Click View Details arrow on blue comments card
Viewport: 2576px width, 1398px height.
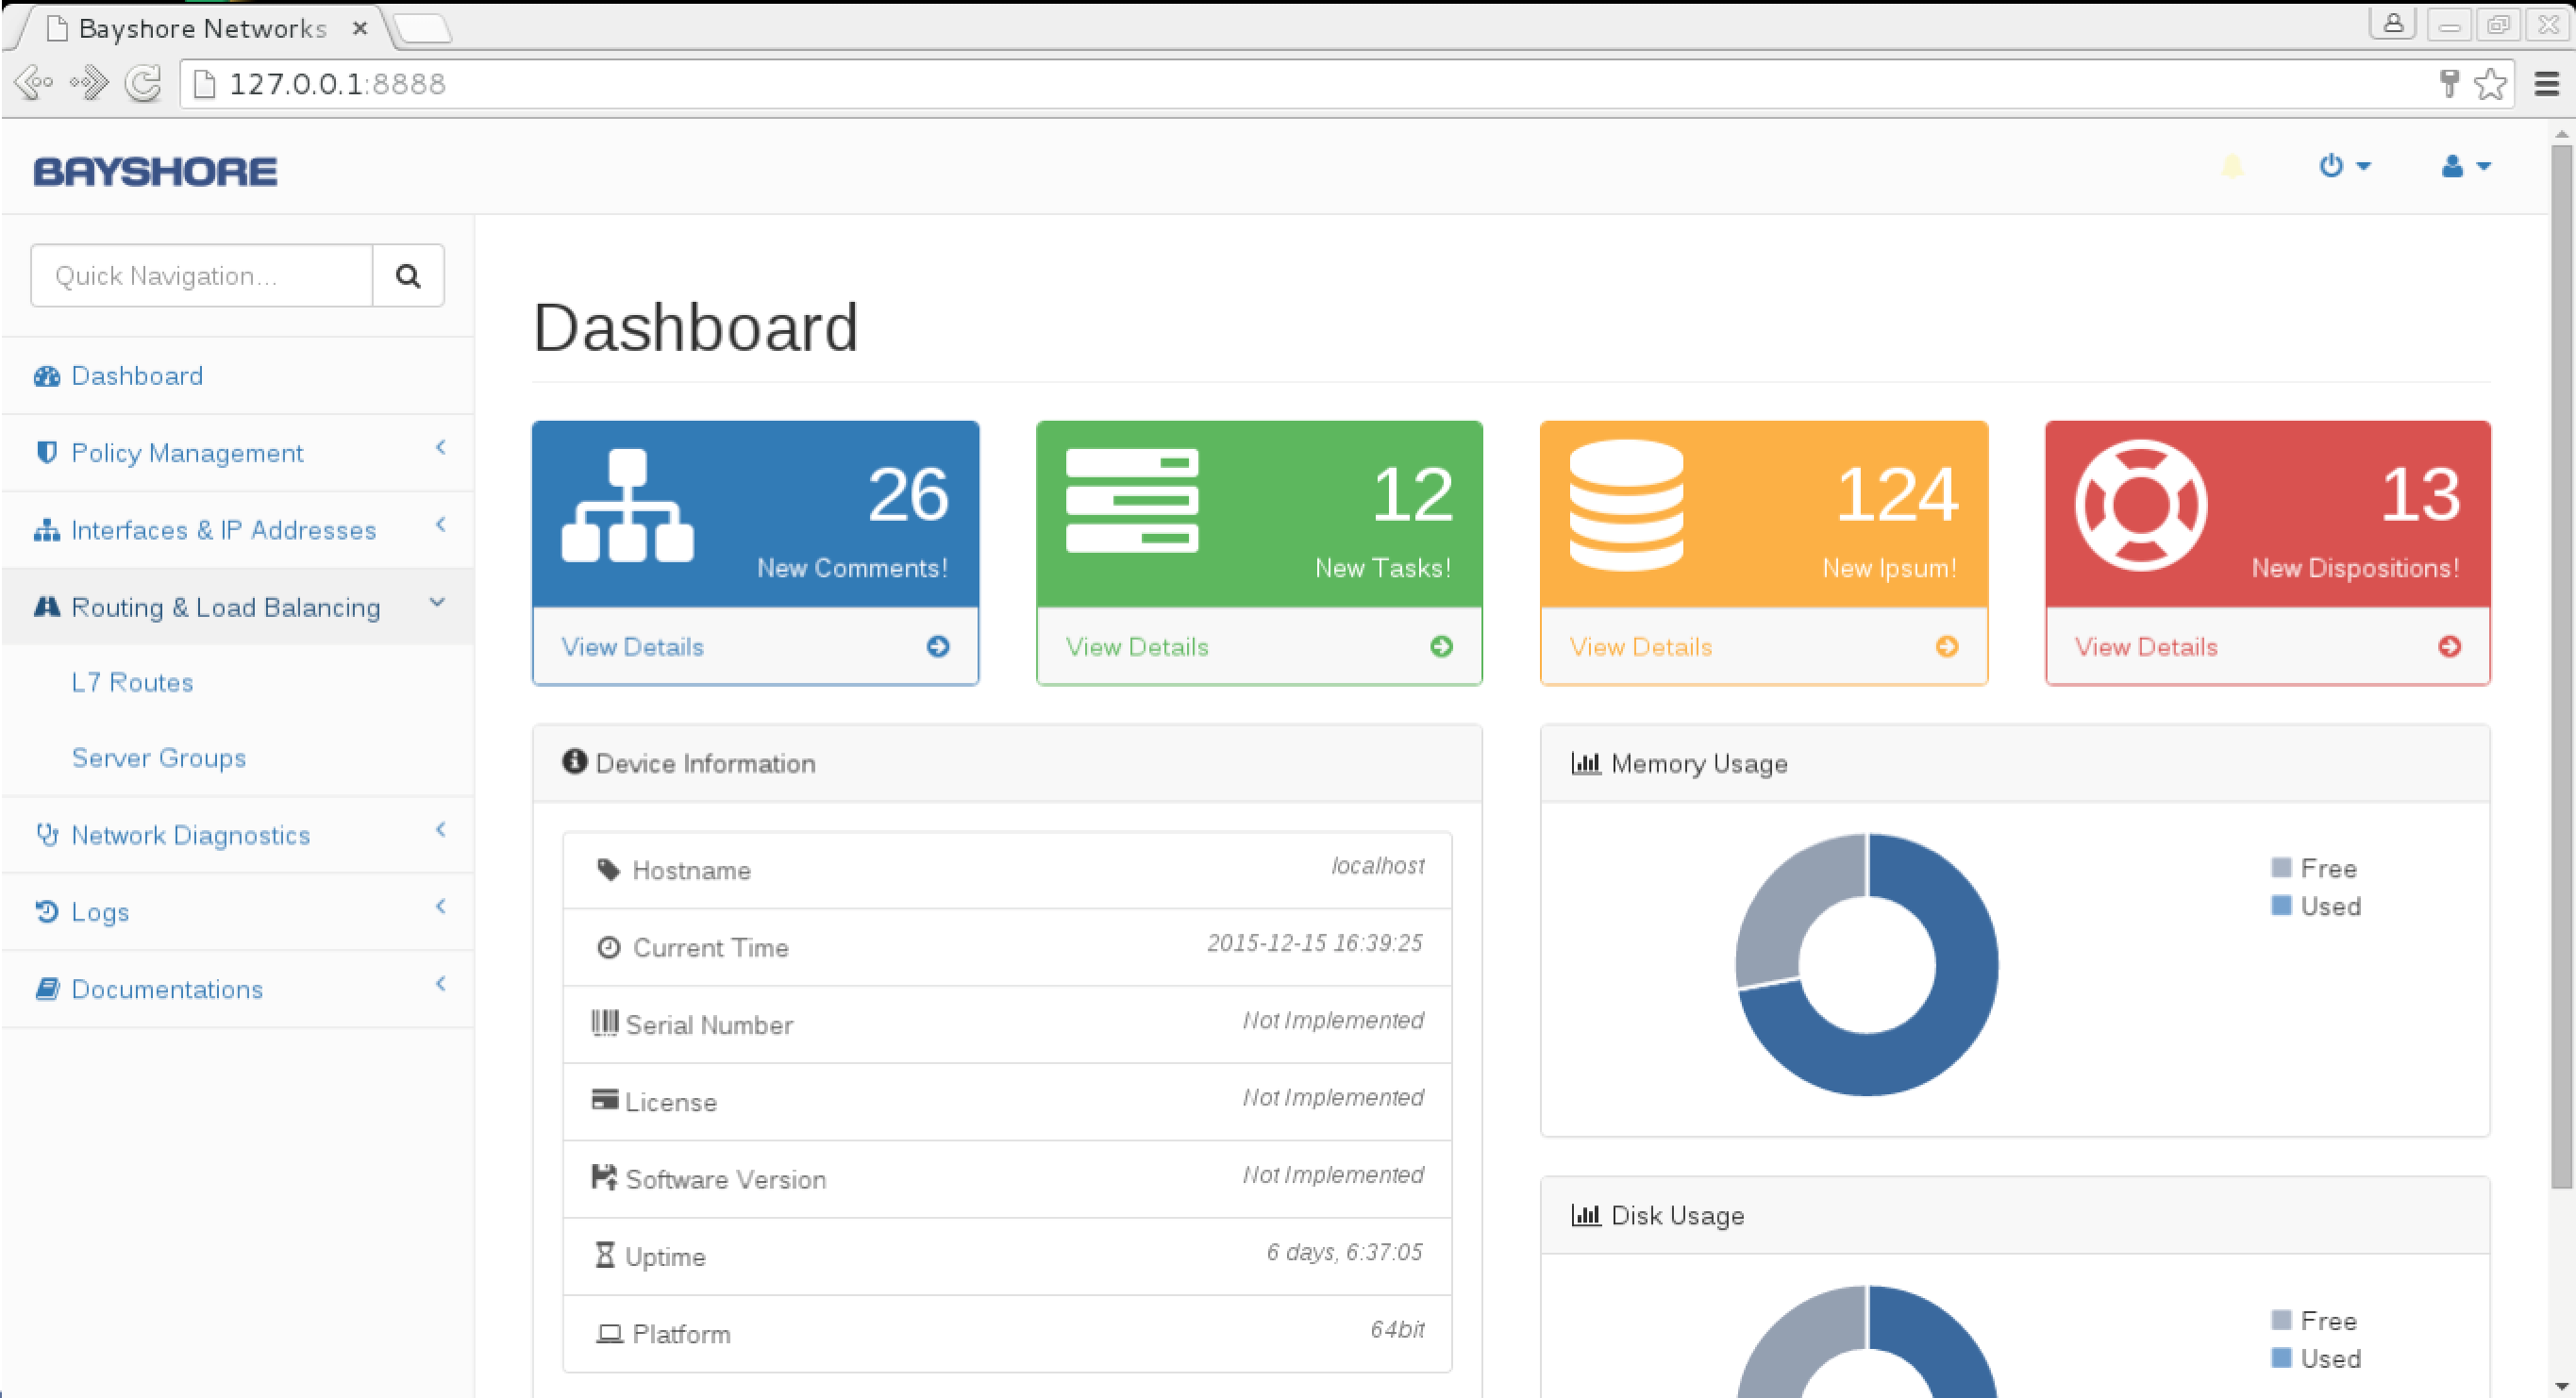pyautogui.click(x=937, y=647)
